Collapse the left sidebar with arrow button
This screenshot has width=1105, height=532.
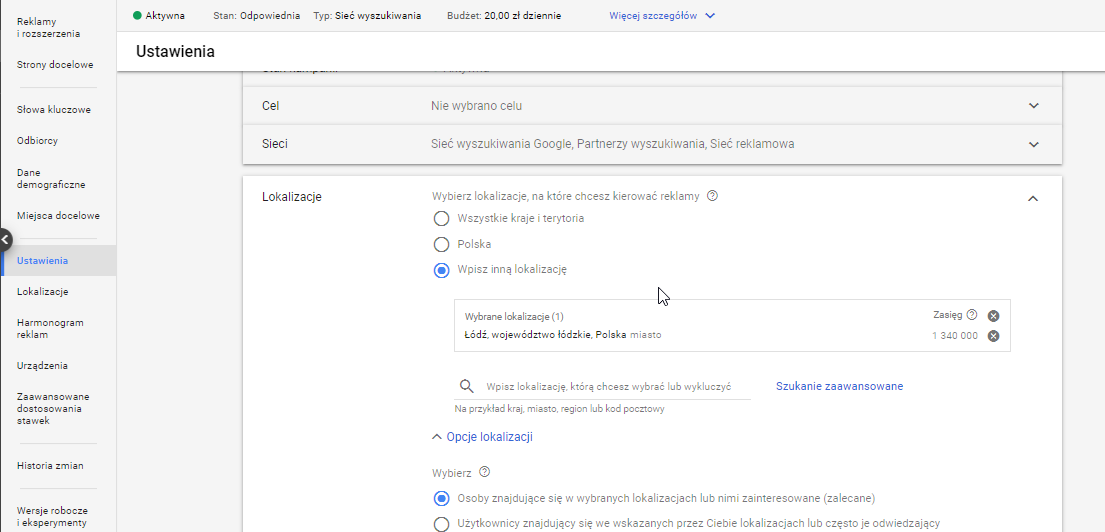(x=6, y=240)
